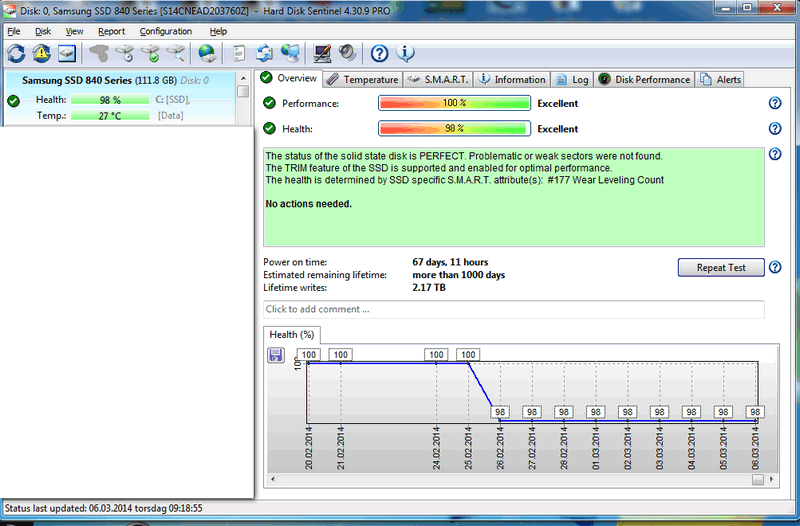The image size is (800, 526).
Task: Click the refresh icon with yellow warning triangle
Action: (41, 53)
